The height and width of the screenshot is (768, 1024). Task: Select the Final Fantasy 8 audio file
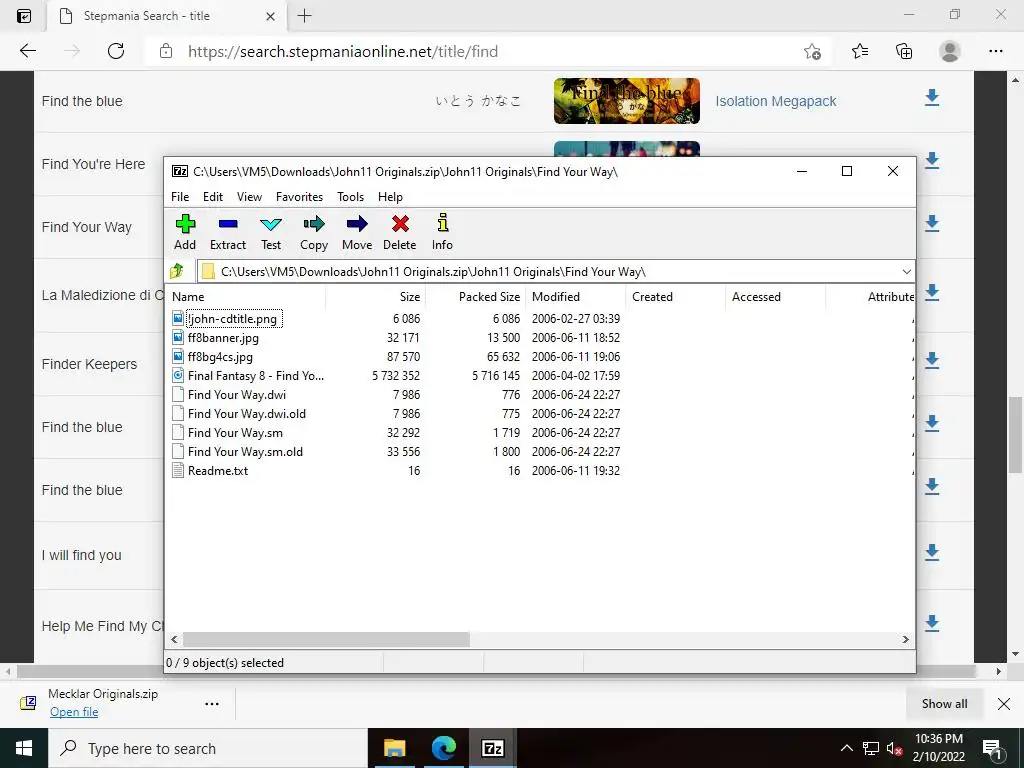pos(255,376)
